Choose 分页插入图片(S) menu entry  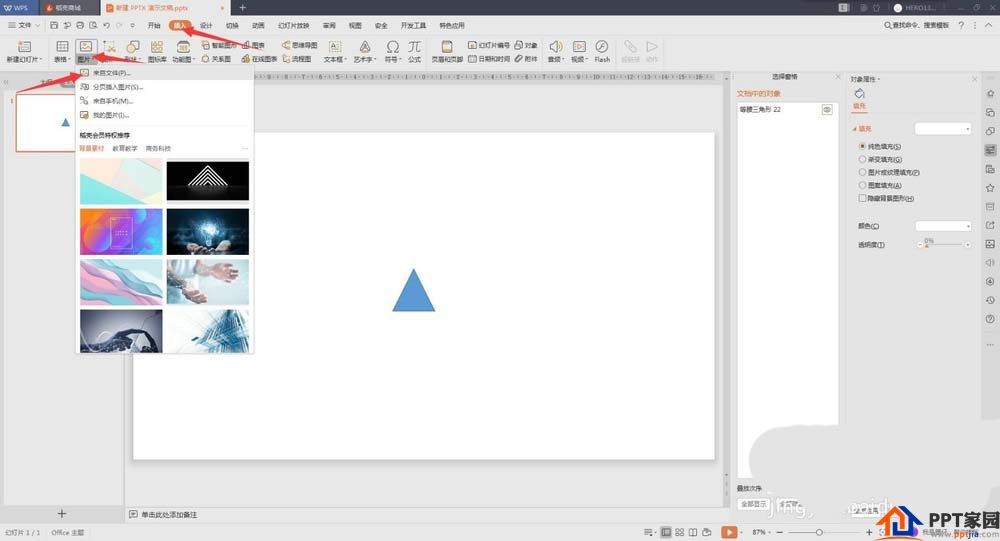(165, 87)
